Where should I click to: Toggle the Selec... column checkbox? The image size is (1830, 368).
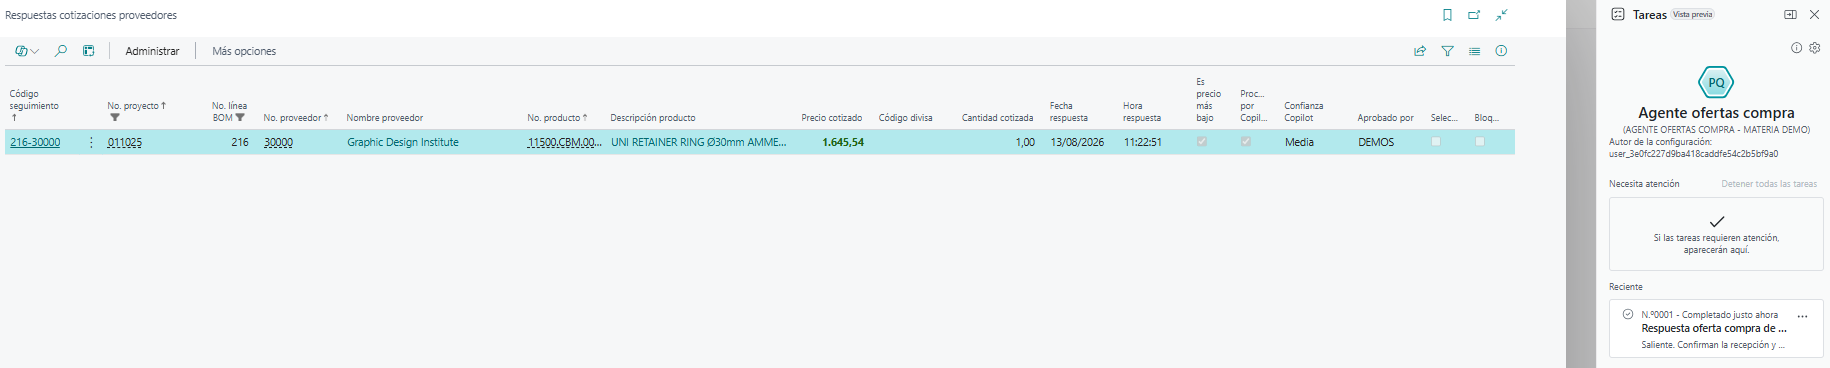(1436, 142)
